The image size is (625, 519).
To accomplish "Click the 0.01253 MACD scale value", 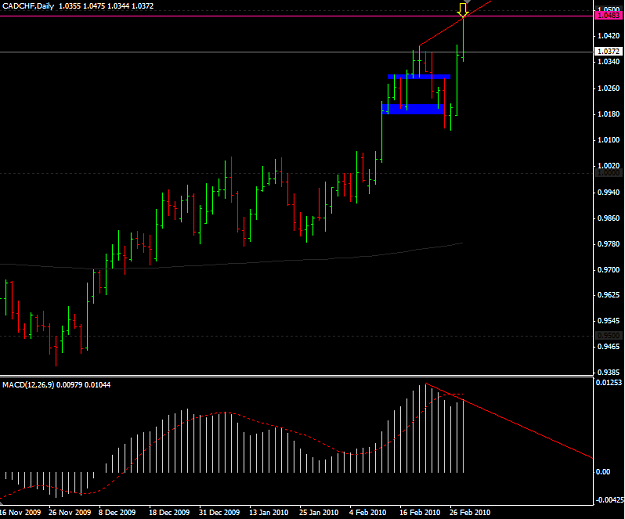I will pyautogui.click(x=609, y=383).
